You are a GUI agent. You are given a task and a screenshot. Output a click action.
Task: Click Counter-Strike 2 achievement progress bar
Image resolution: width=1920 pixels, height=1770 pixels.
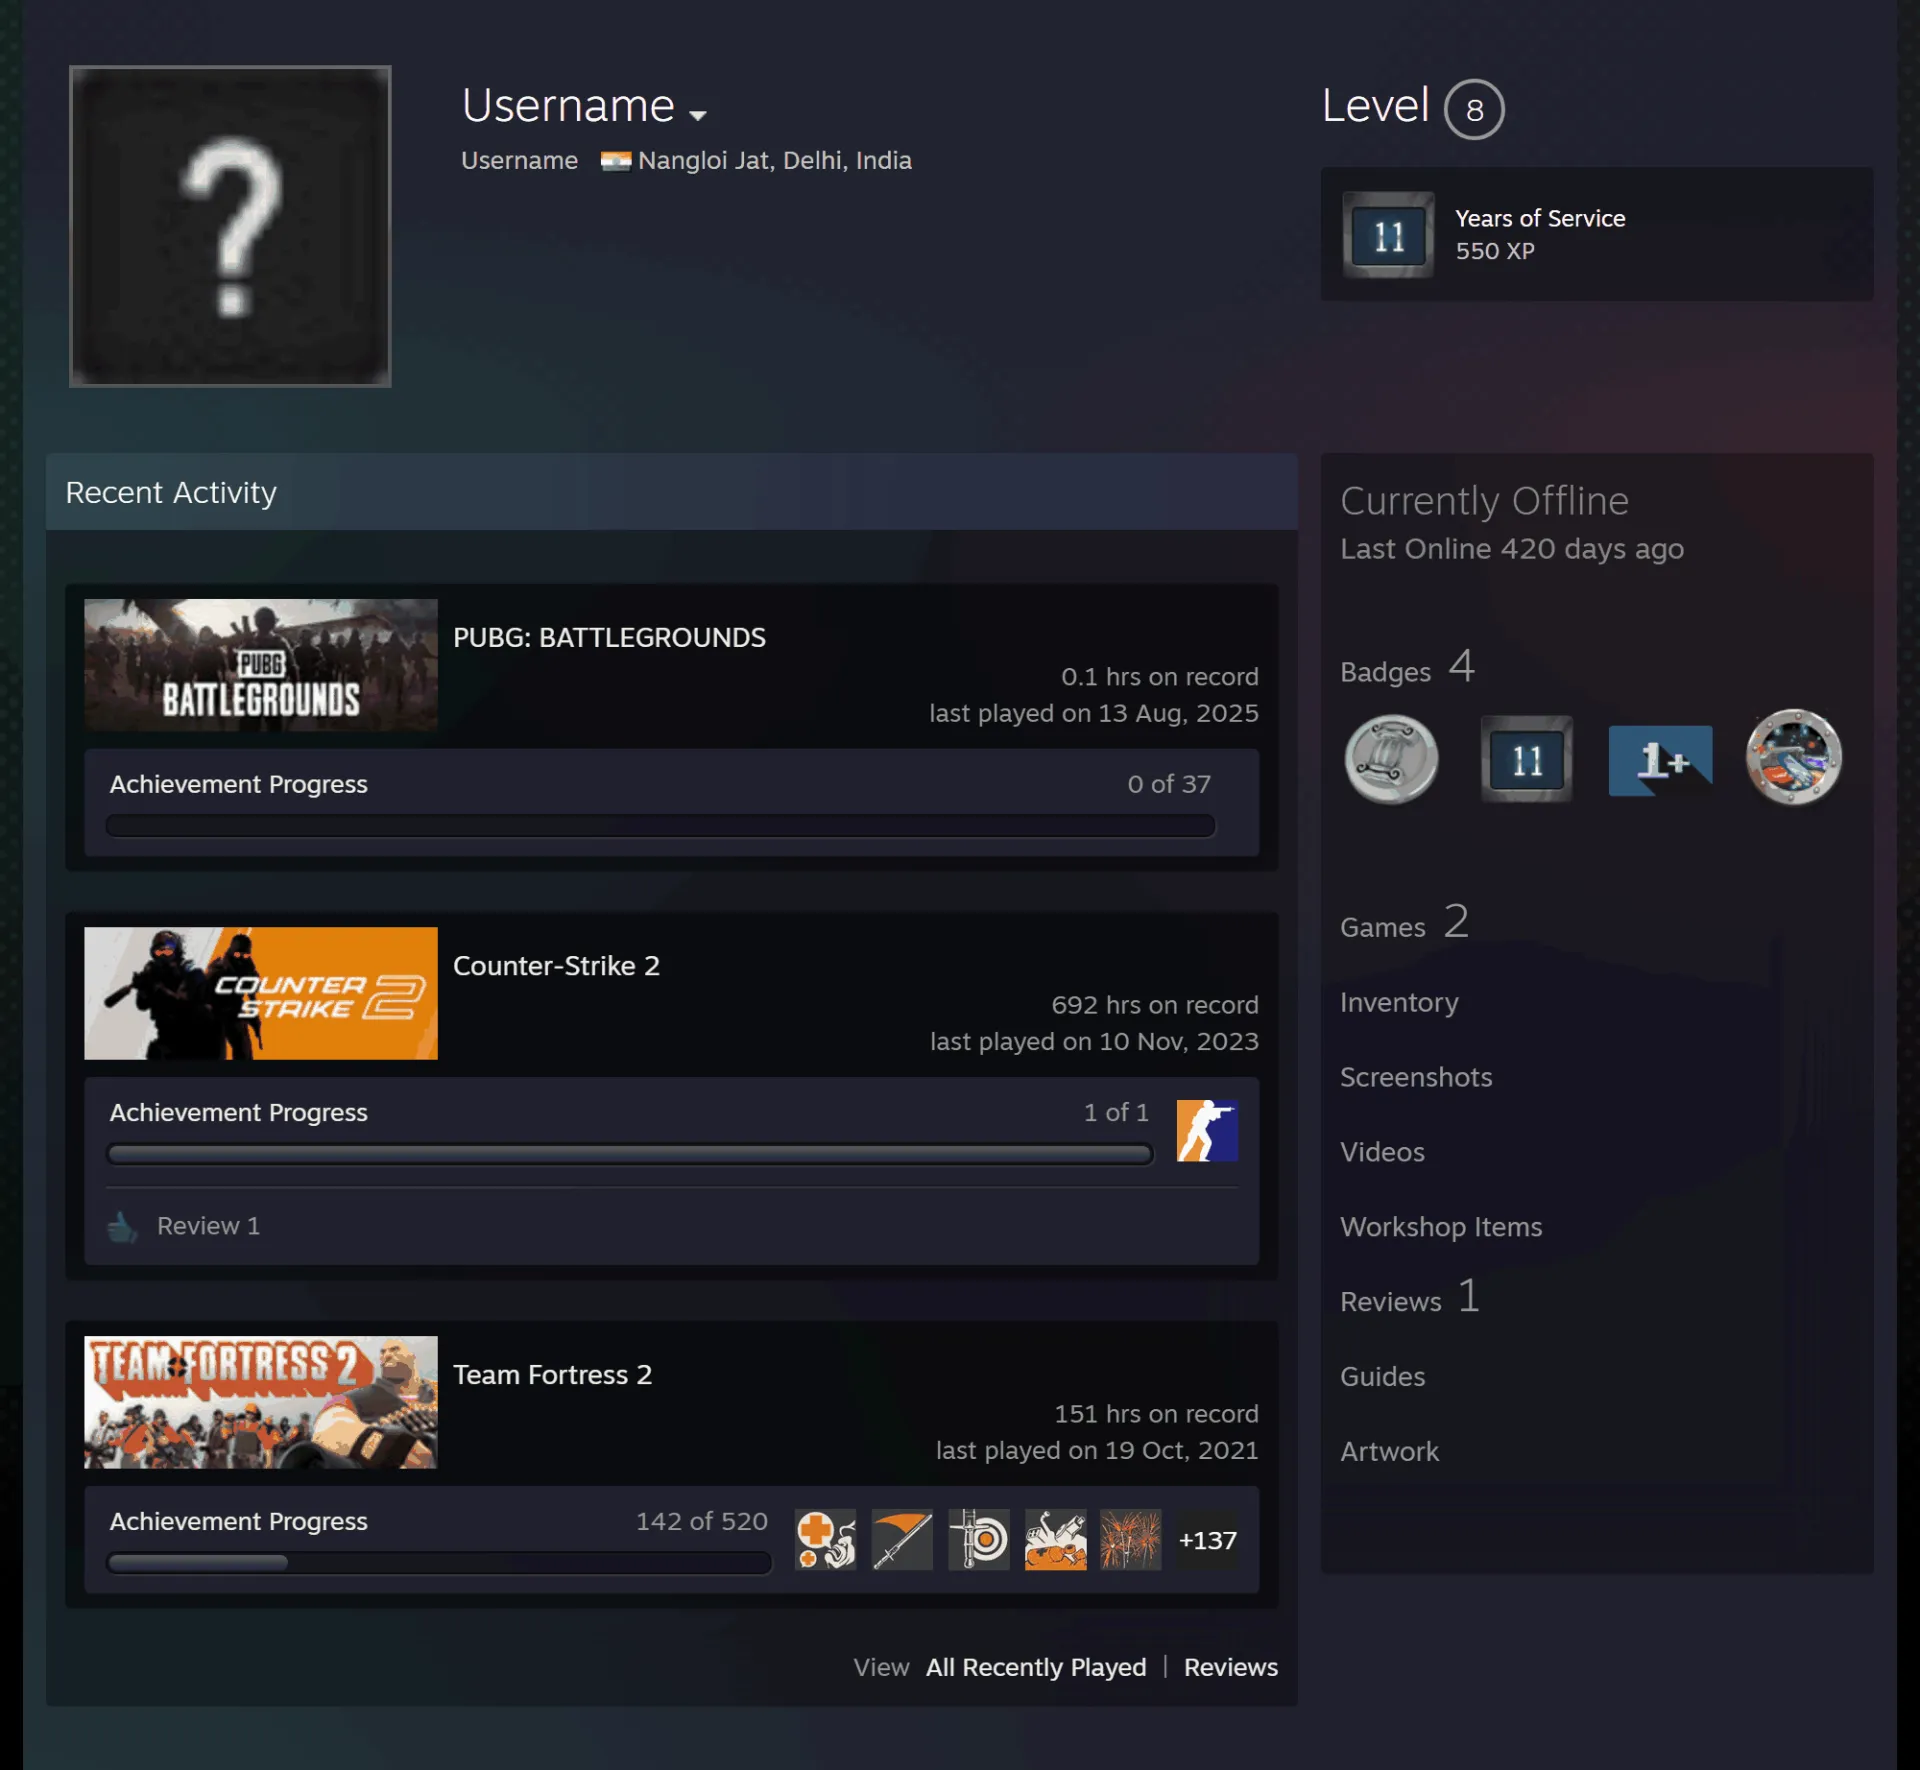click(x=630, y=1154)
